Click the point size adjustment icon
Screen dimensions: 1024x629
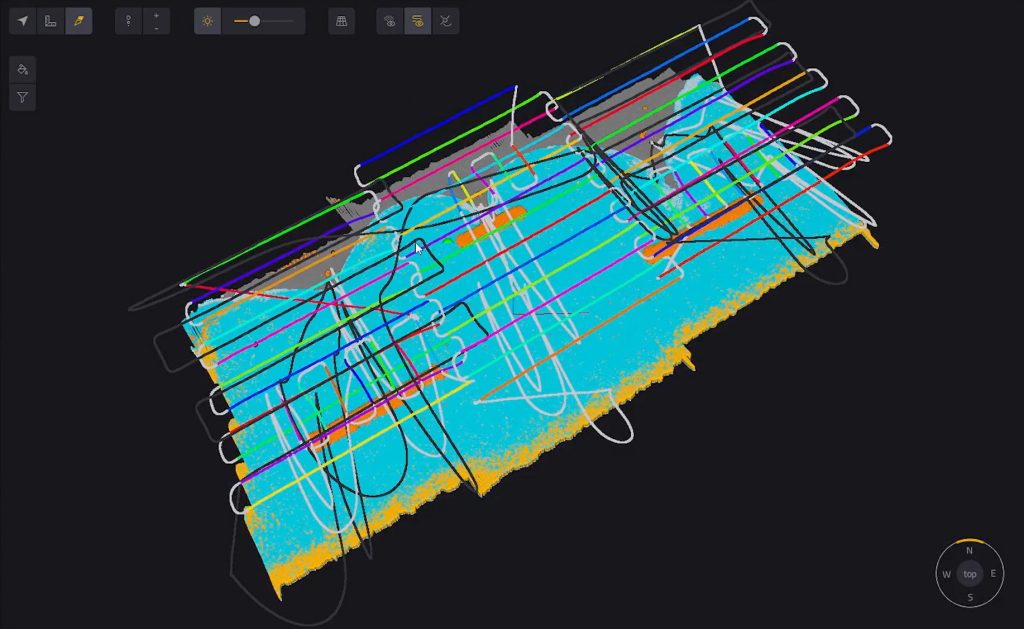pos(128,20)
